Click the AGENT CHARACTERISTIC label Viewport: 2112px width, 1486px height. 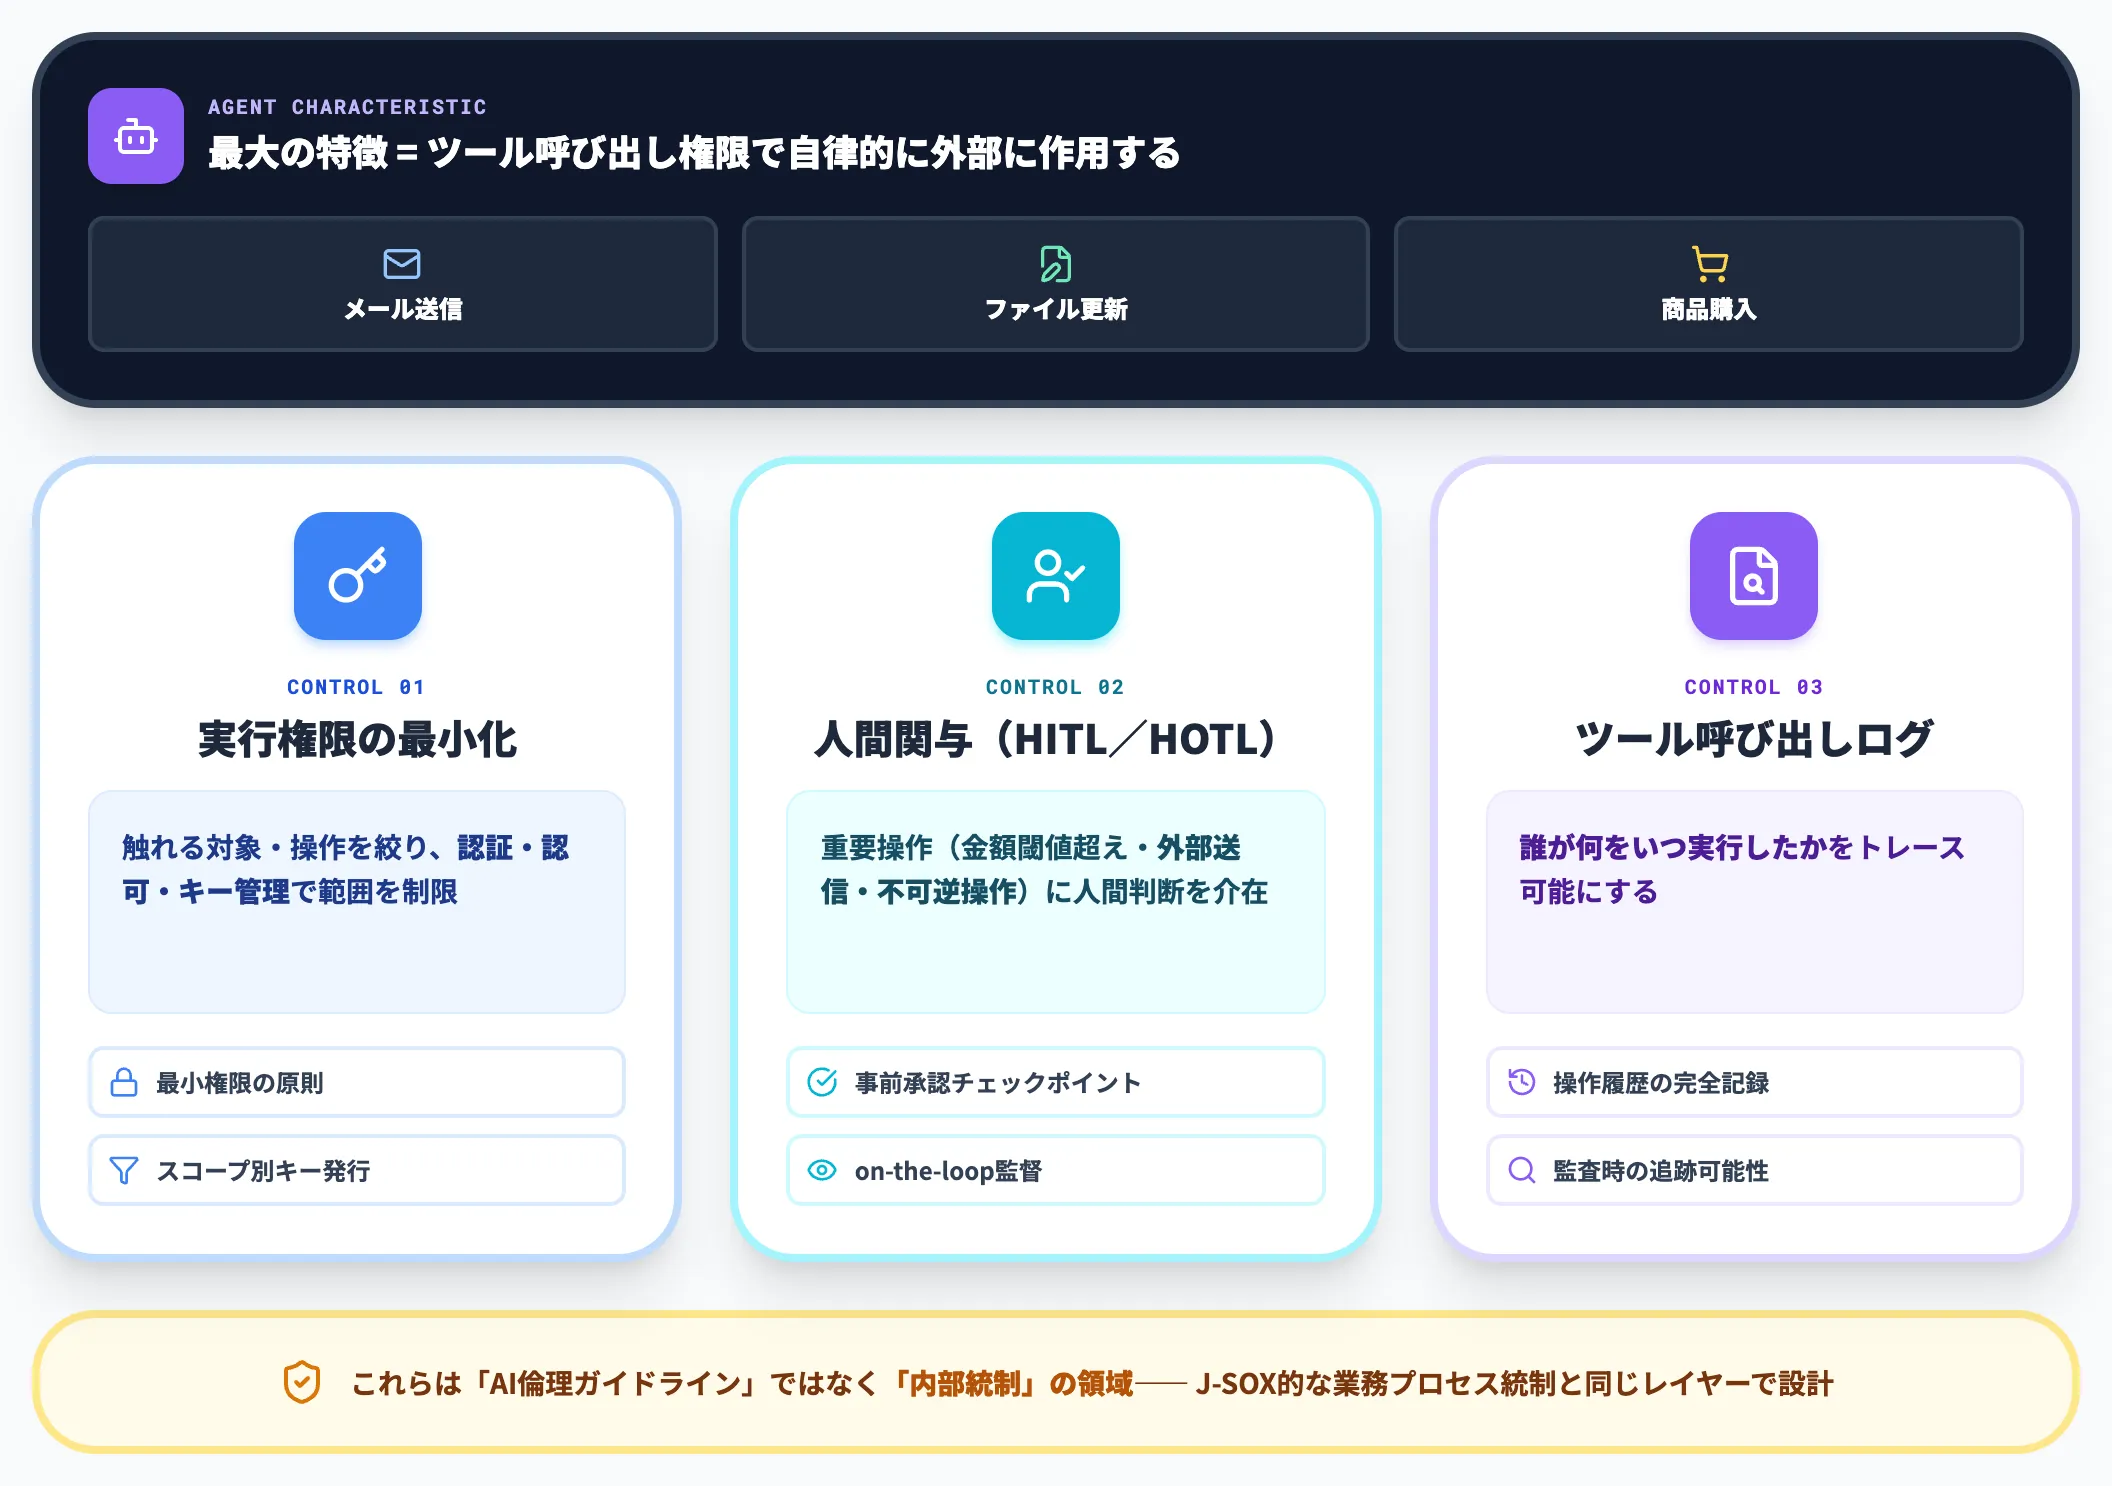coord(347,107)
